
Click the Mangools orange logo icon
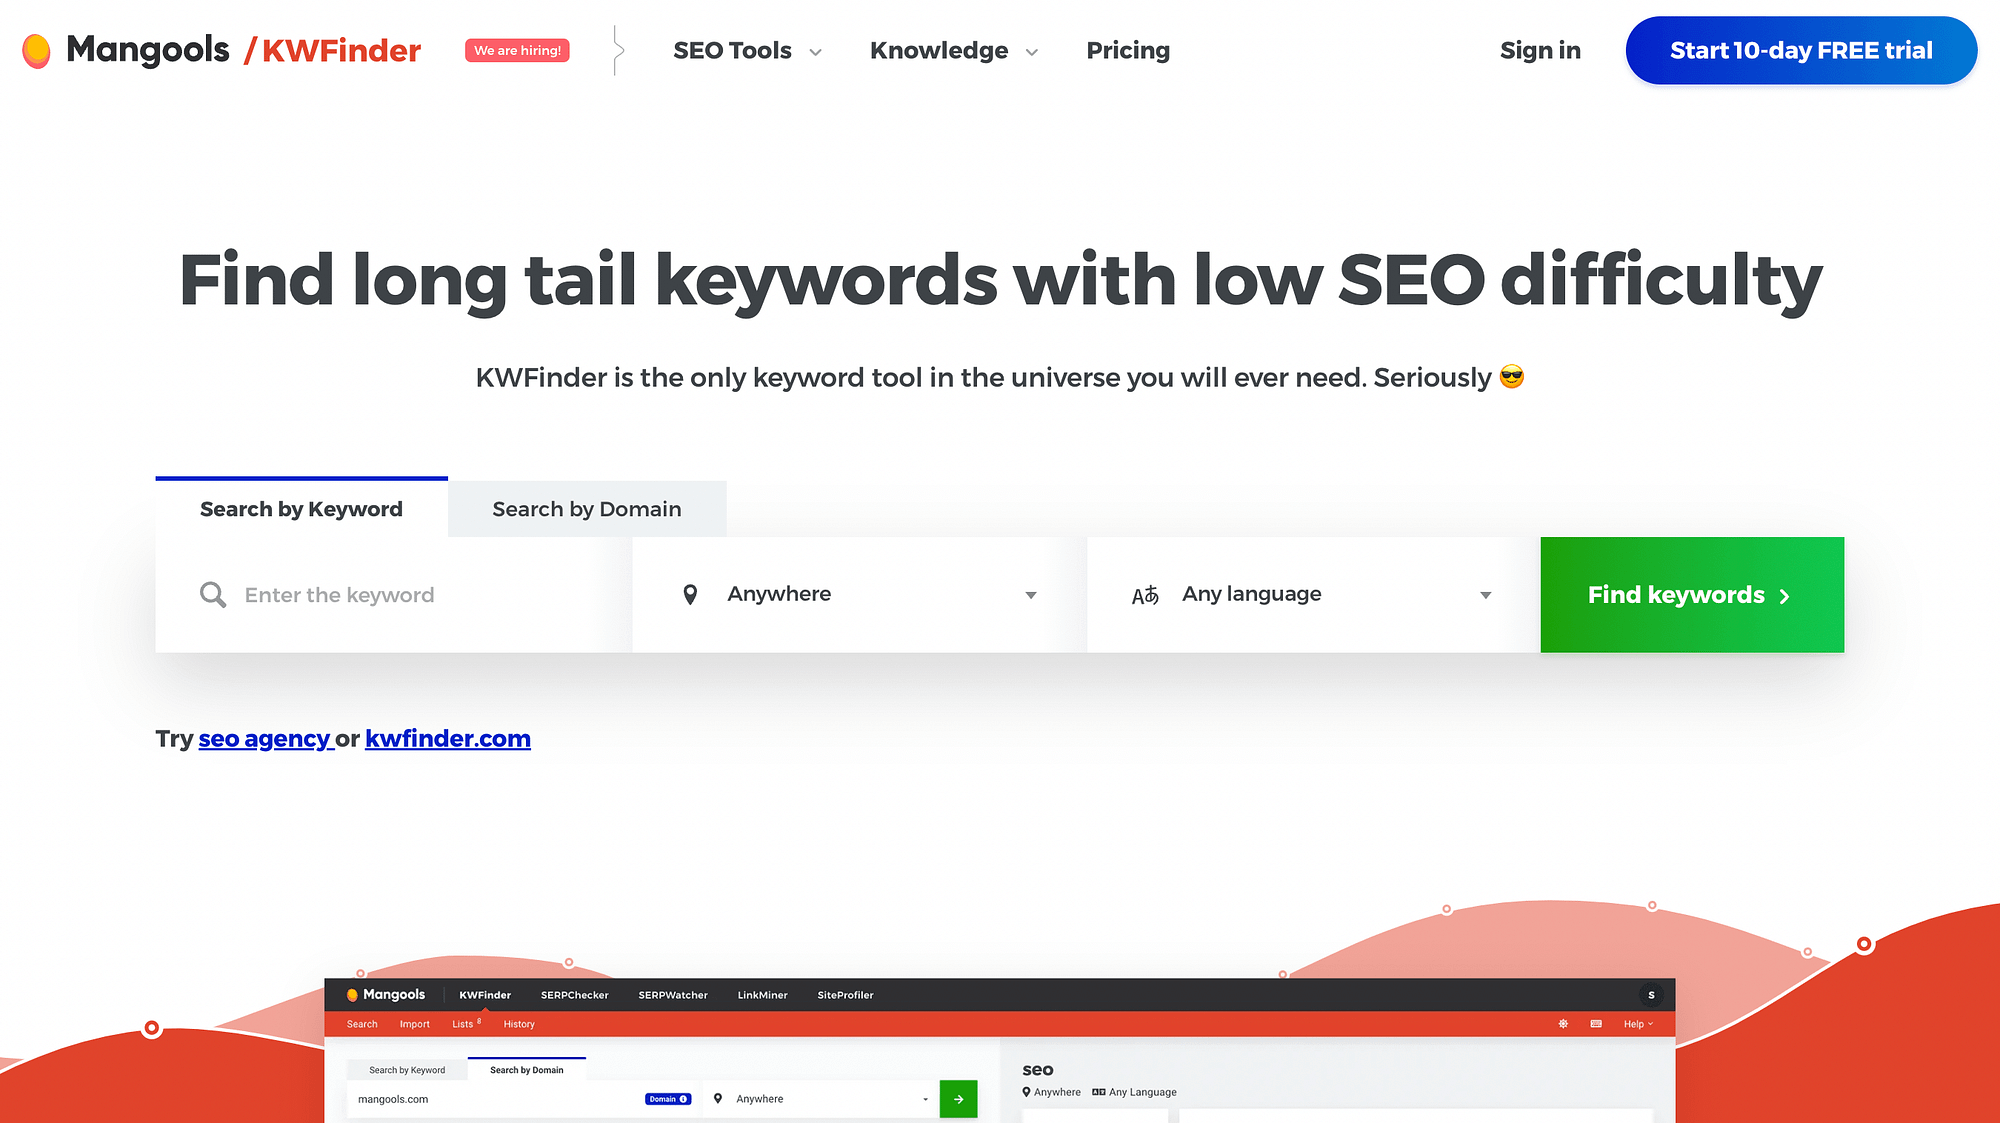[x=37, y=49]
